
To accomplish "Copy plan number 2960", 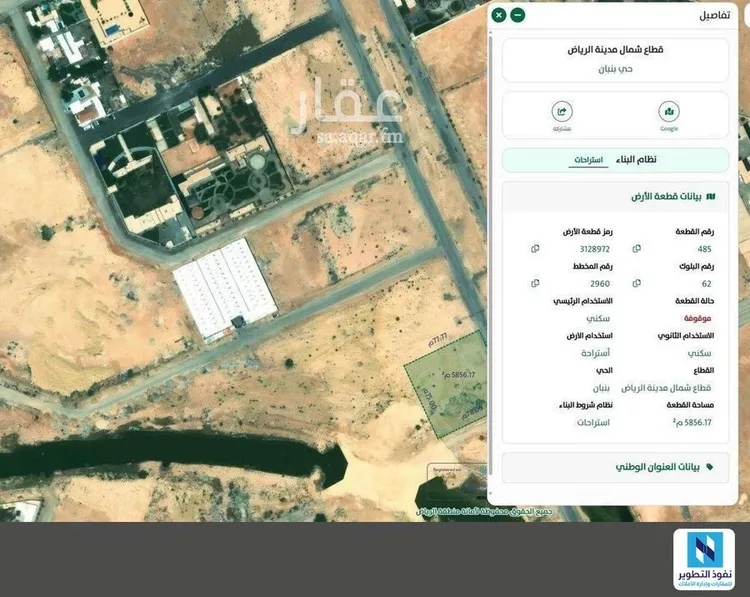I will pyautogui.click(x=535, y=283).
